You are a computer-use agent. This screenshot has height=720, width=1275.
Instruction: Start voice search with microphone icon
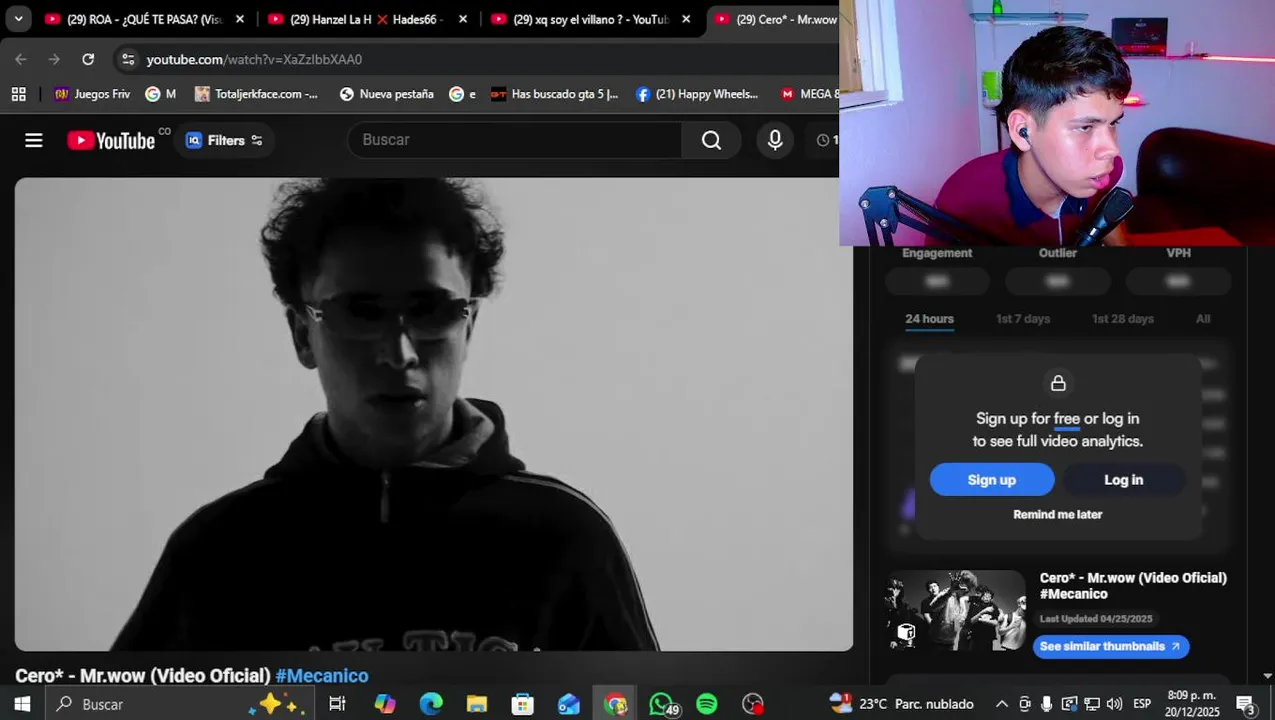tap(775, 140)
